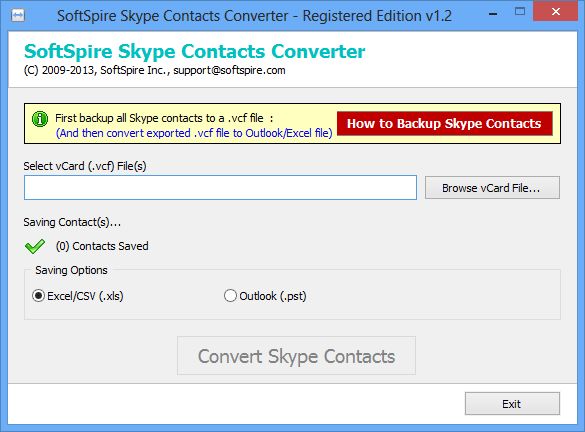Viewport: 585px width, 432px height.
Task: Click the green checkmark icon
Action: click(x=35, y=246)
